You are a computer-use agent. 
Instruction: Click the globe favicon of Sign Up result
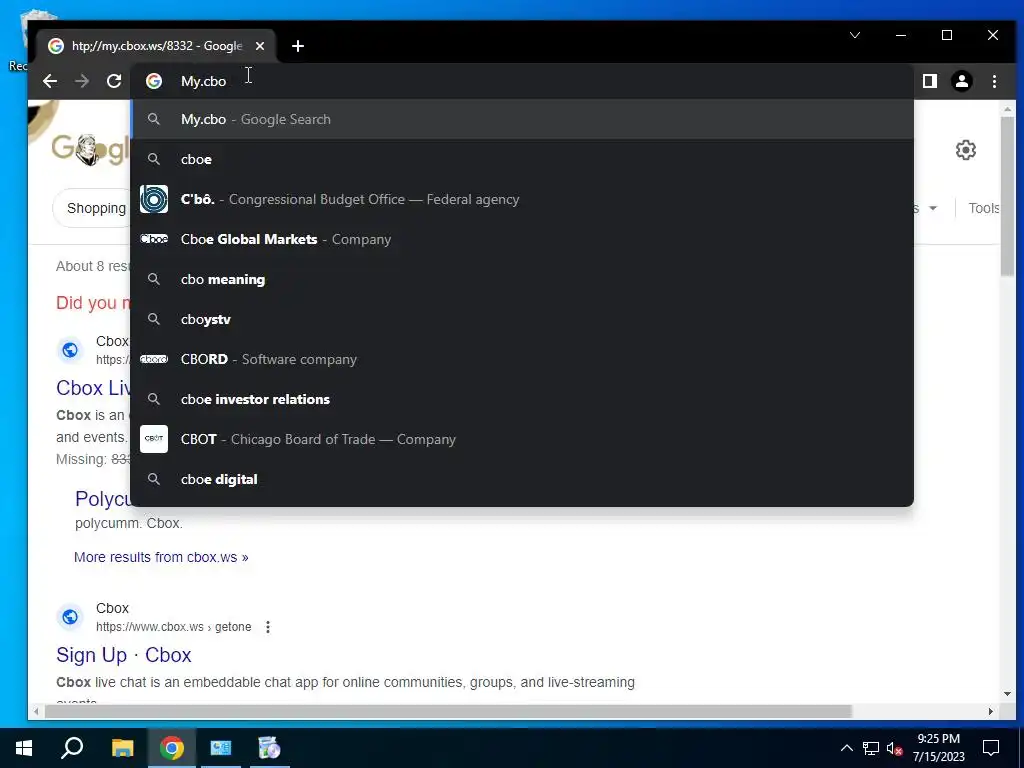pyautogui.click(x=70, y=616)
